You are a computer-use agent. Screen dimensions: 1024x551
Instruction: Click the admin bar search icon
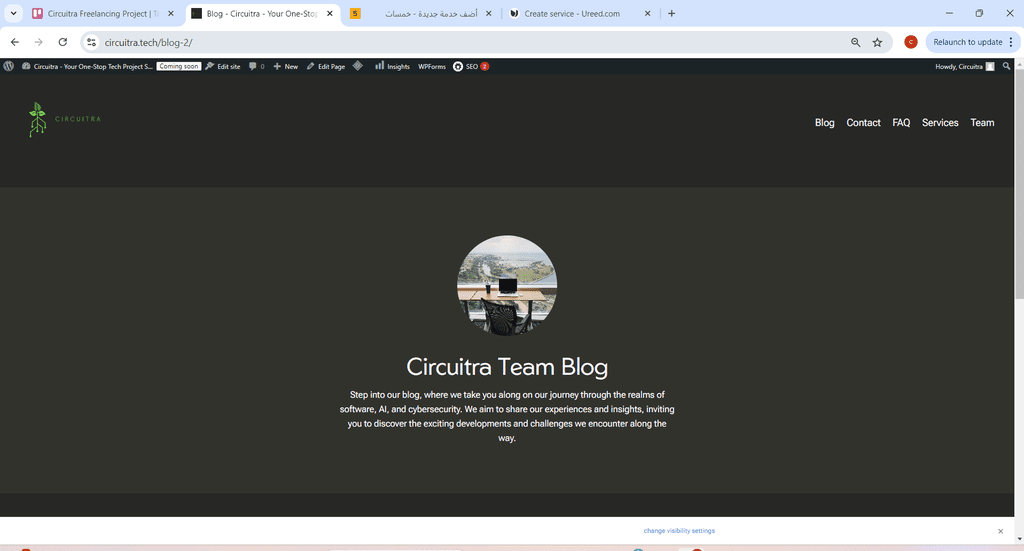coord(1006,66)
